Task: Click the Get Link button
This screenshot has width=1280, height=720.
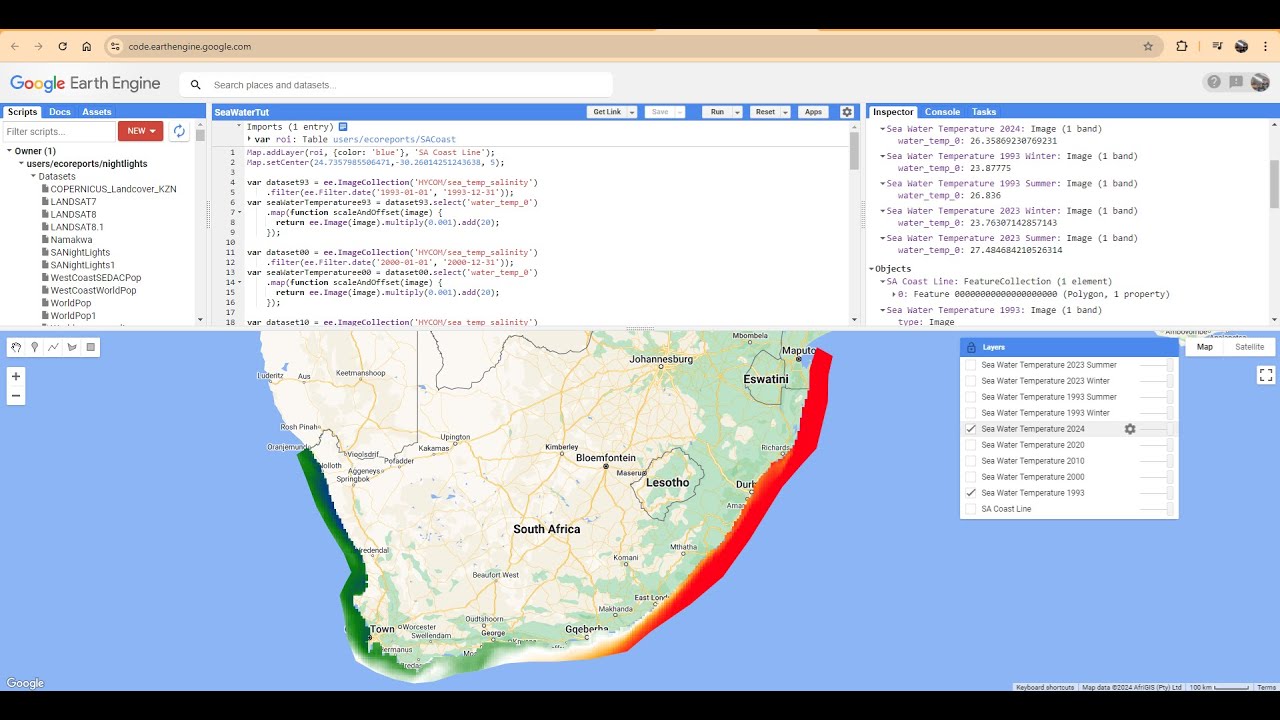Action: (x=607, y=112)
